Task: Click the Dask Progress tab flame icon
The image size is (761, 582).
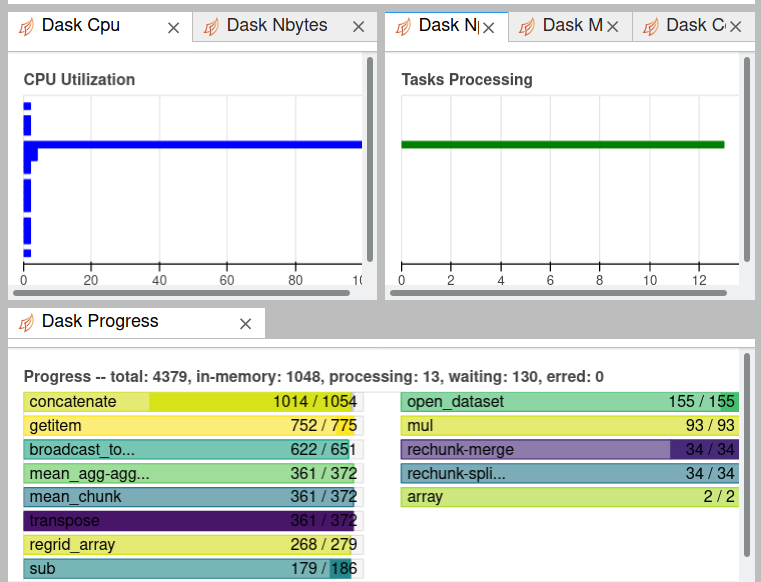Action: [27, 322]
